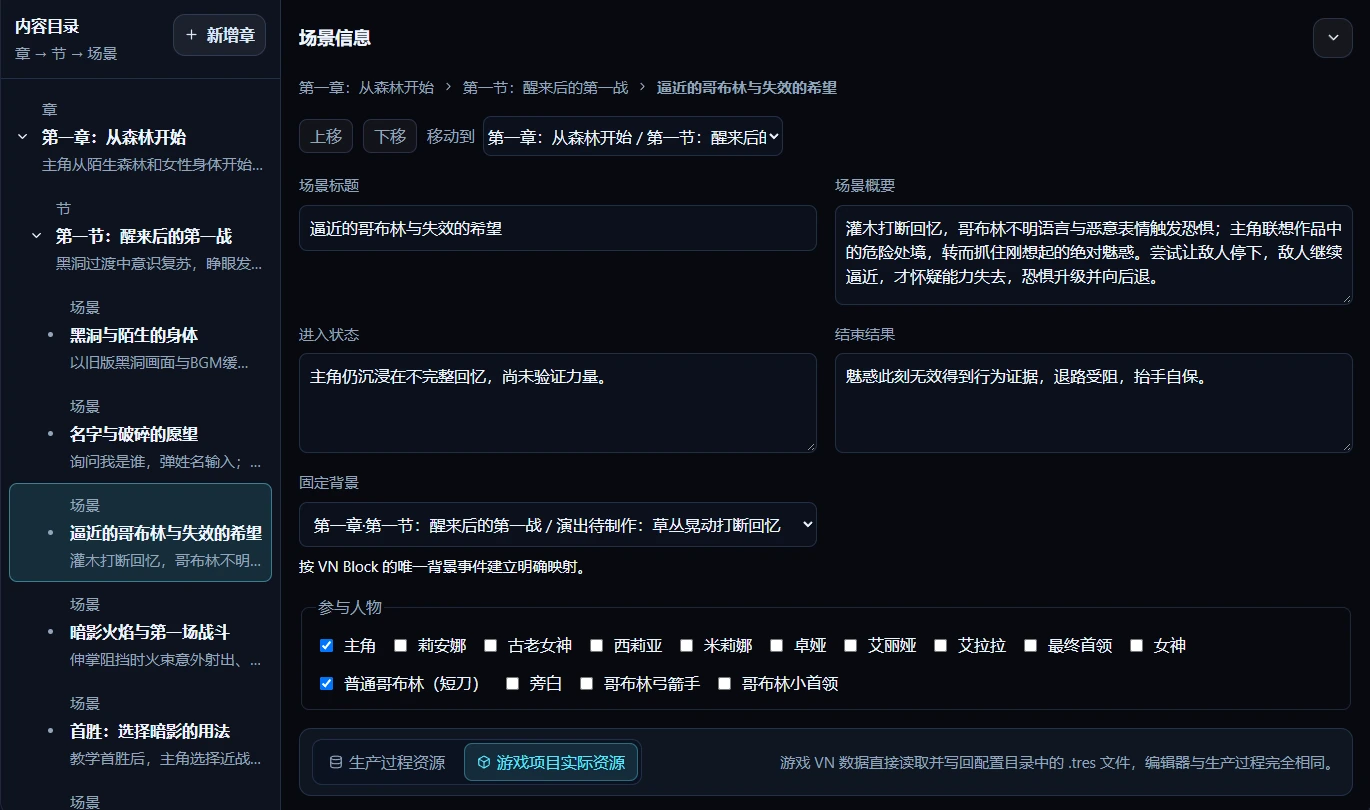This screenshot has height=810, width=1370.
Task: Tick the 旁白 checkbox
Action: point(512,684)
